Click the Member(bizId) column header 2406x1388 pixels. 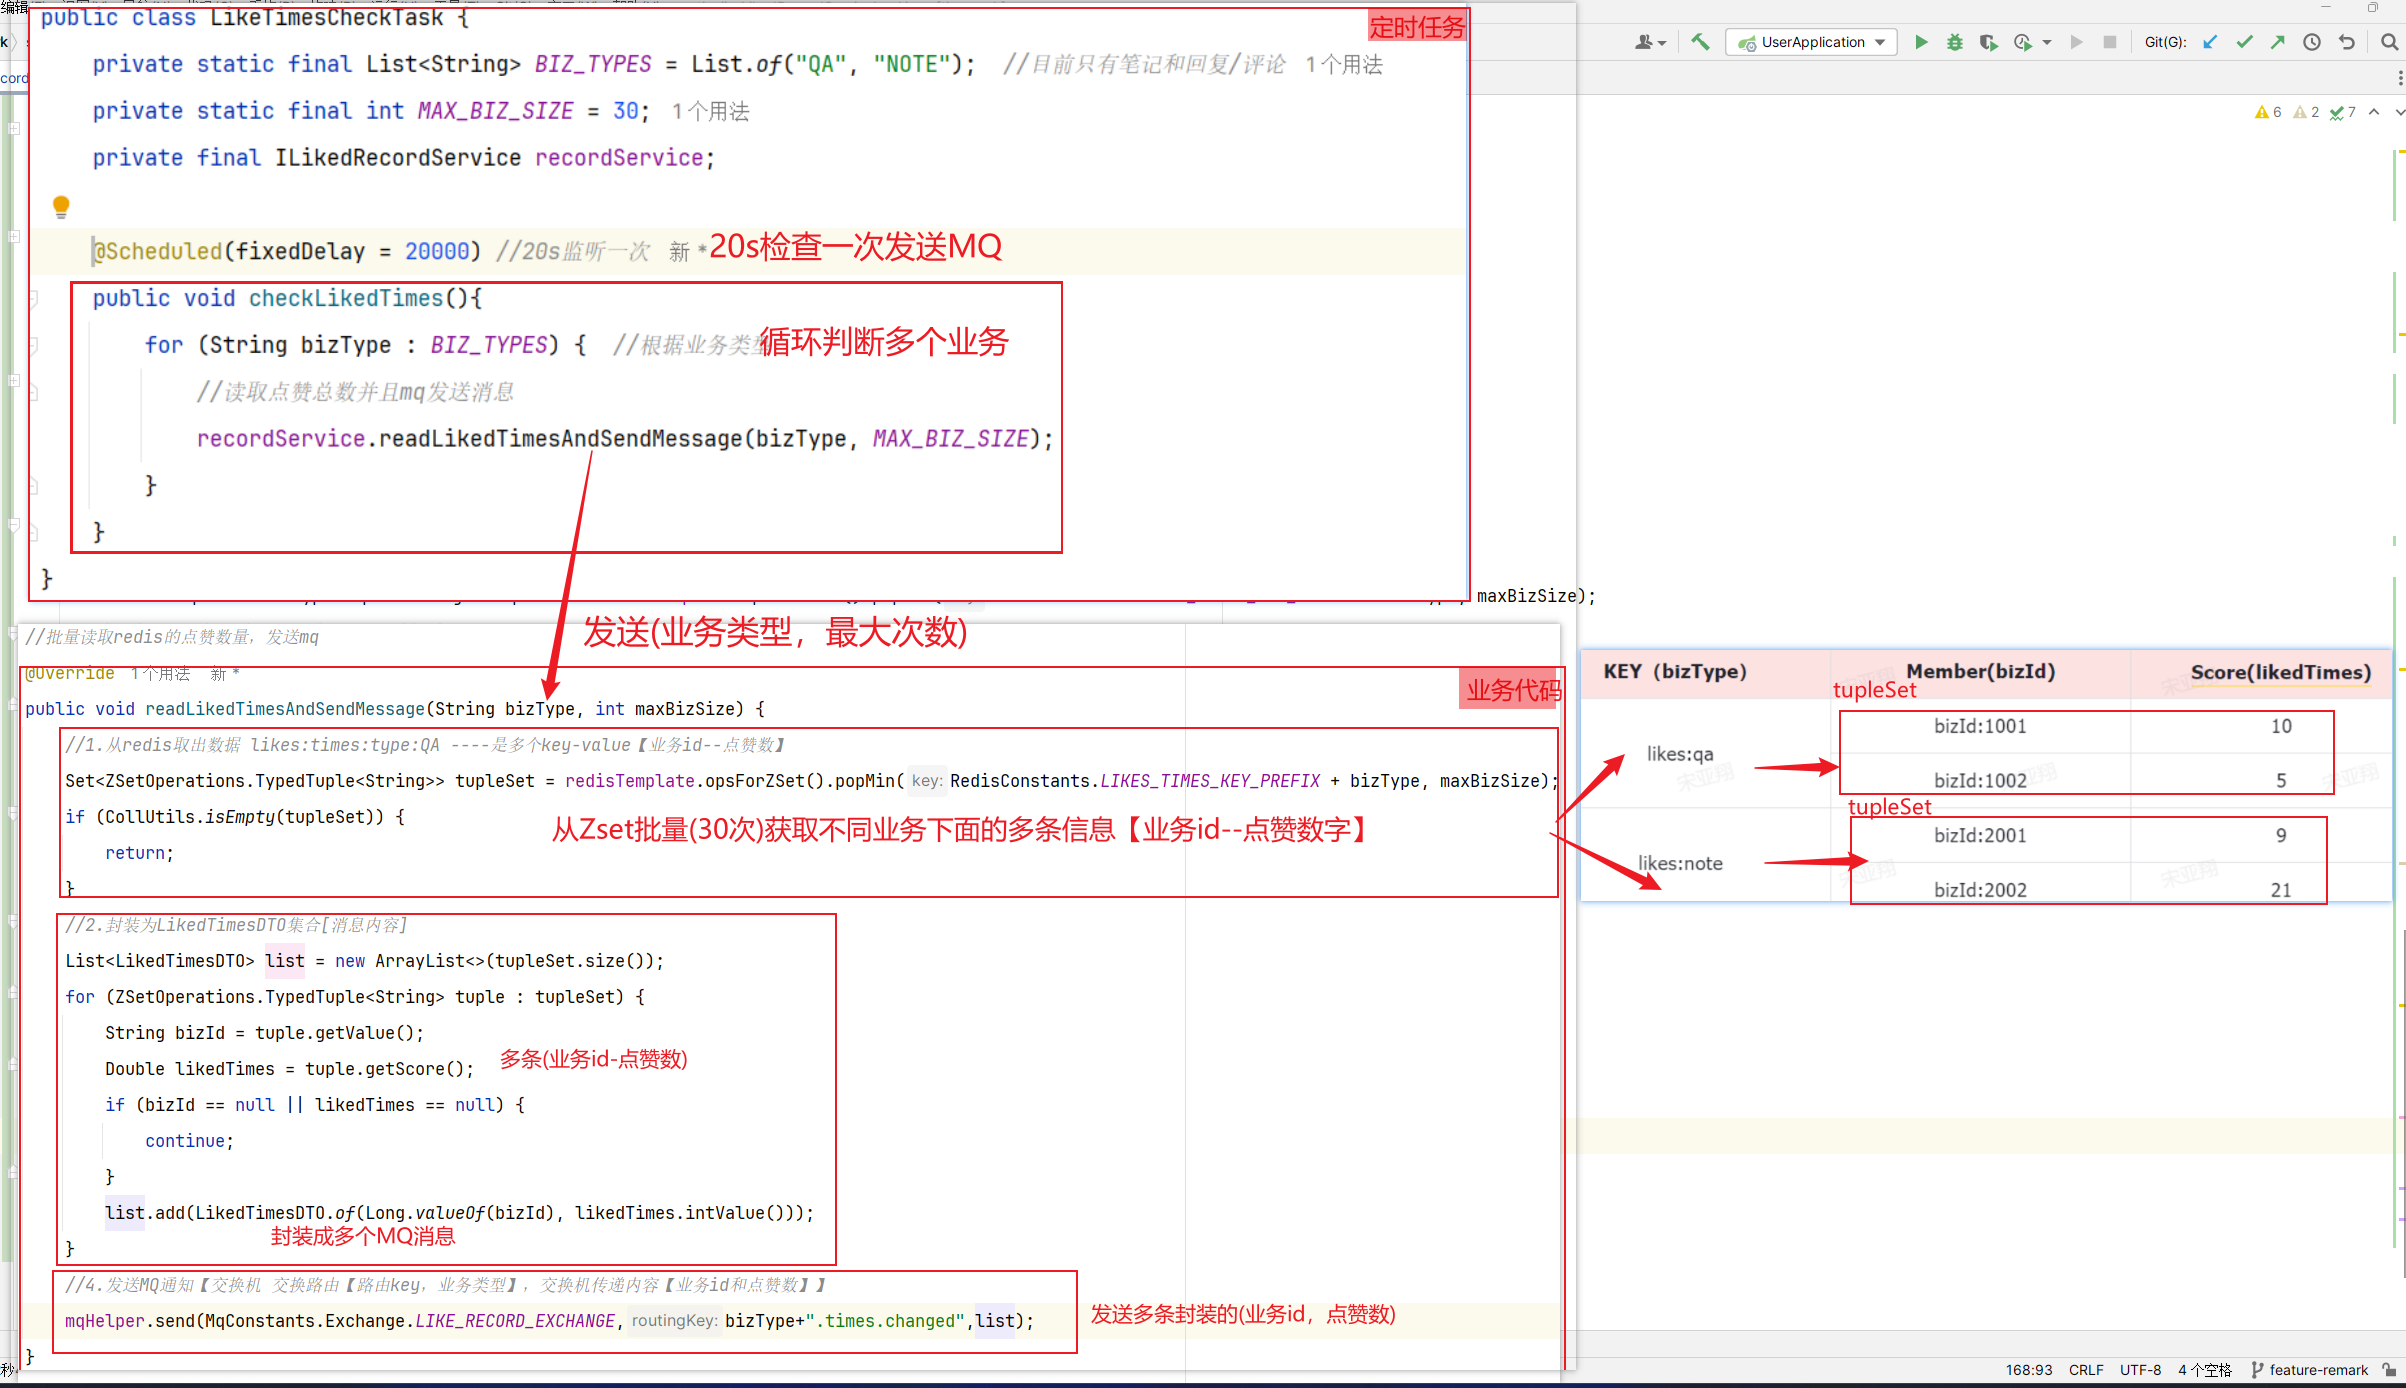(1981, 671)
